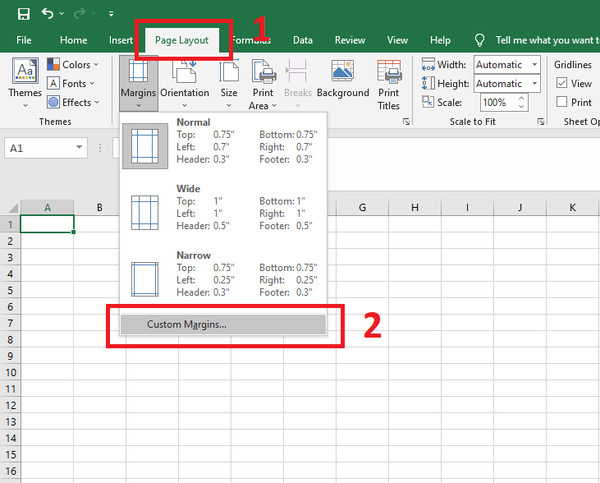The image size is (600, 483).
Task: Click the Undo arrow icon
Action: pyautogui.click(x=47, y=13)
